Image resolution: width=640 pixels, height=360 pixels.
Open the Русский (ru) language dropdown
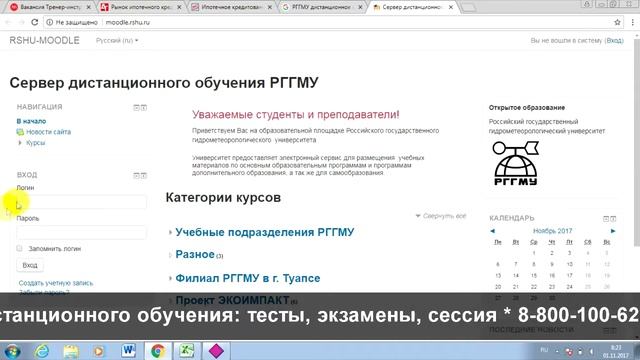tap(117, 40)
